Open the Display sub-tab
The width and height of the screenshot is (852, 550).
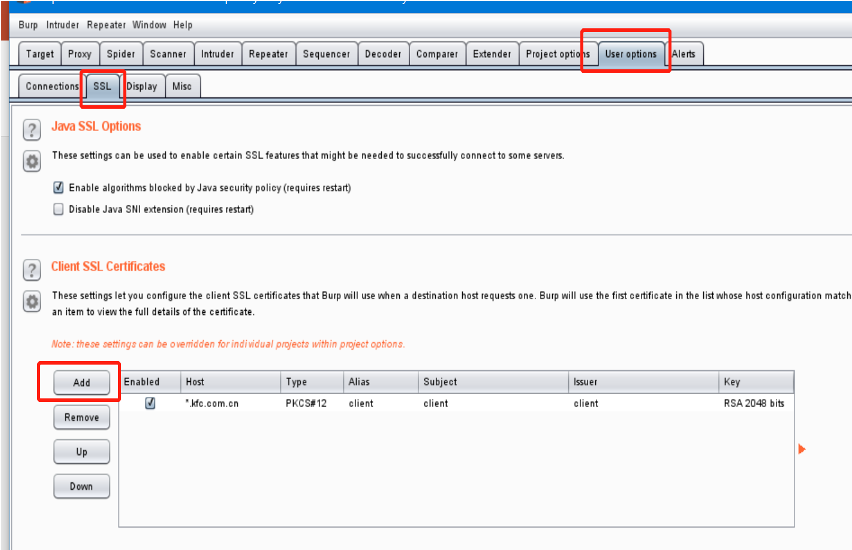pyautogui.click(x=142, y=86)
